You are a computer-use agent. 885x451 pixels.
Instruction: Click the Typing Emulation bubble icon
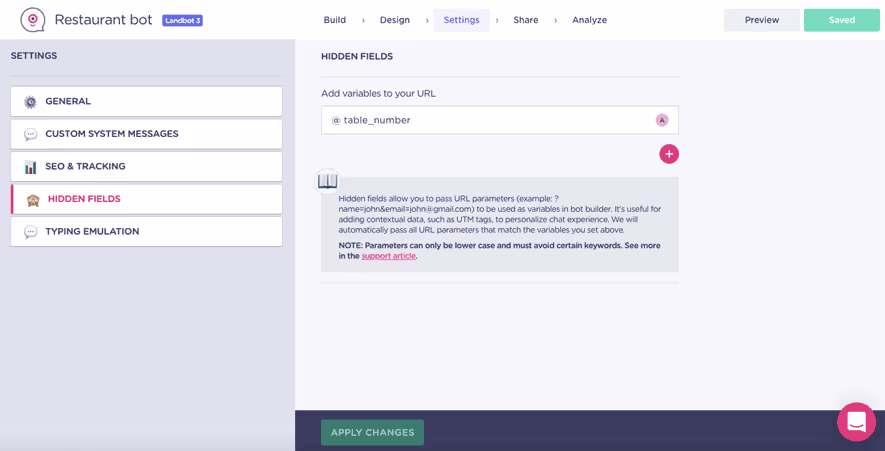pos(30,231)
